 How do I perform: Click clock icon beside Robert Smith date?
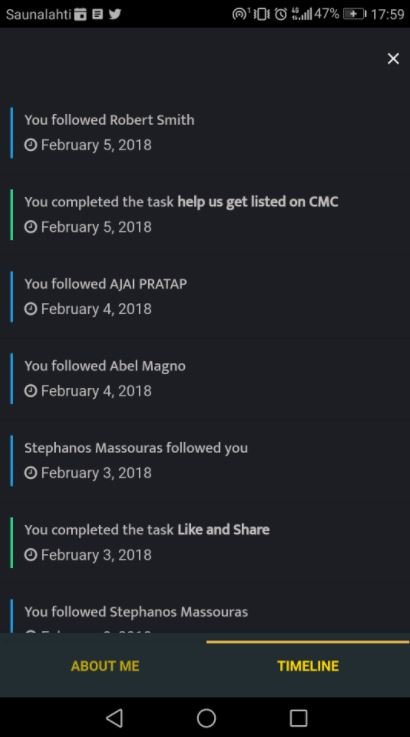(x=31, y=145)
